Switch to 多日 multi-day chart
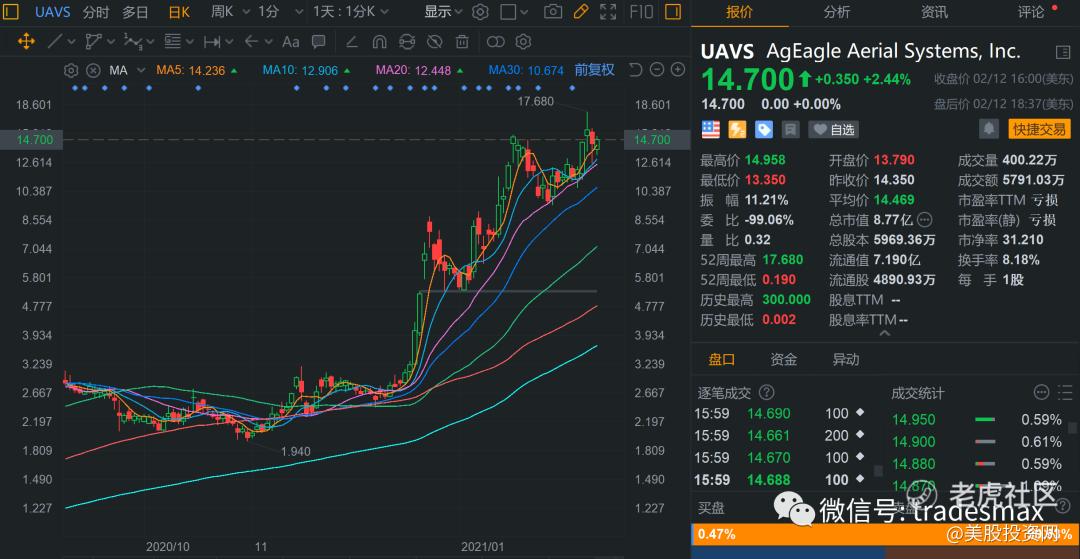Viewport: 1080px width, 559px height. pos(135,12)
